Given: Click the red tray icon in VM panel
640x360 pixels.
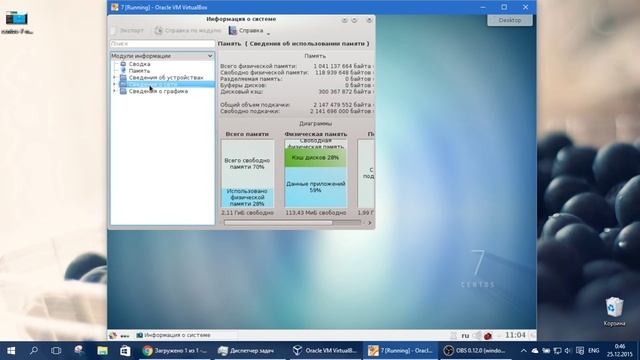Looking at the screenshot, I should (x=488, y=336).
